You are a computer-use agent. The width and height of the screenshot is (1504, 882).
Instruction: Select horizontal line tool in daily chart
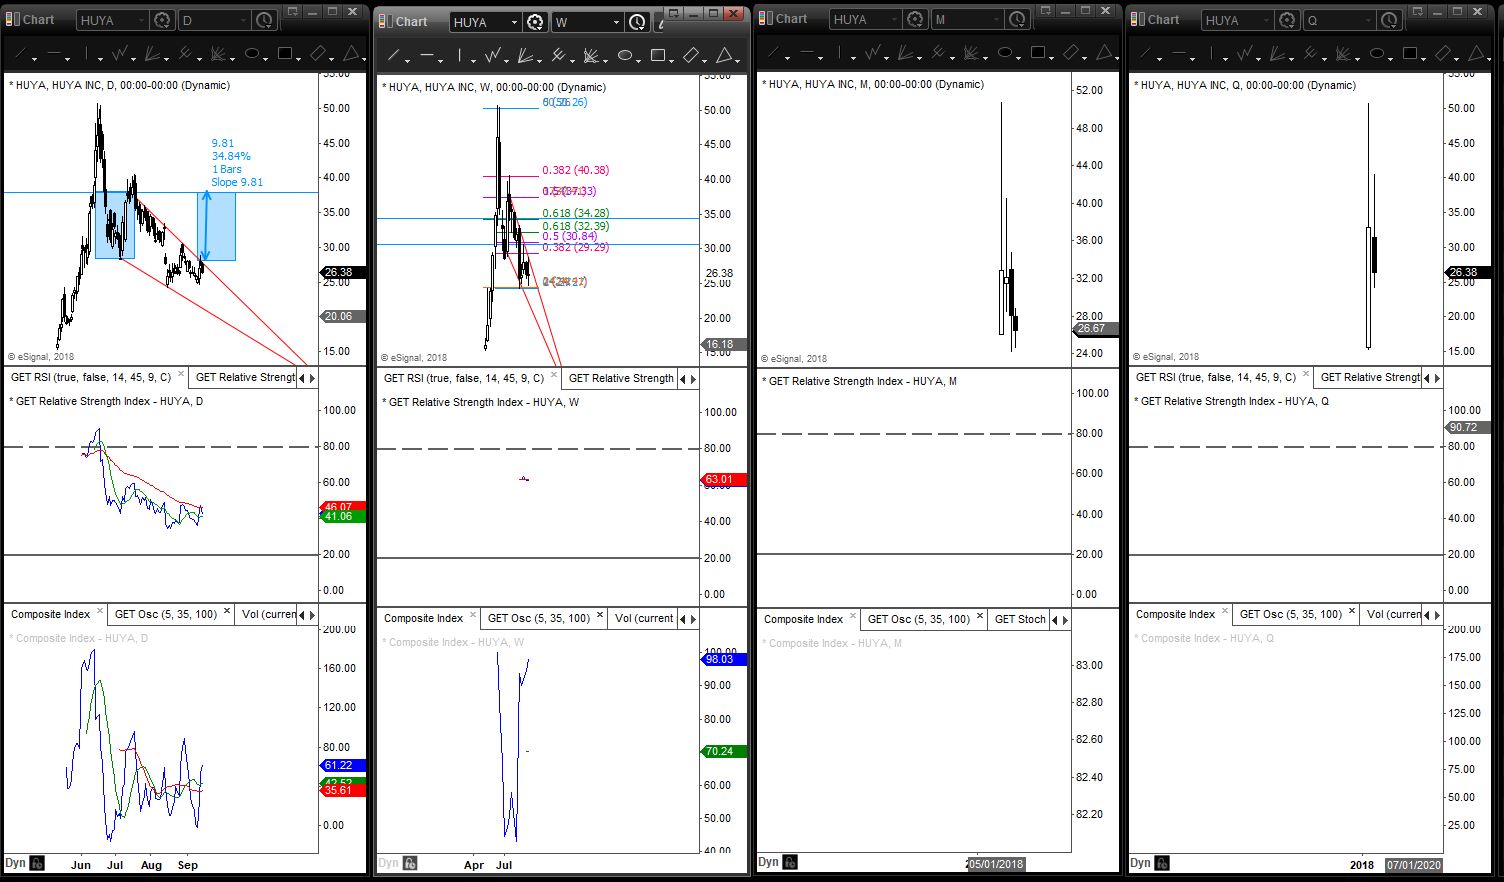coord(54,53)
